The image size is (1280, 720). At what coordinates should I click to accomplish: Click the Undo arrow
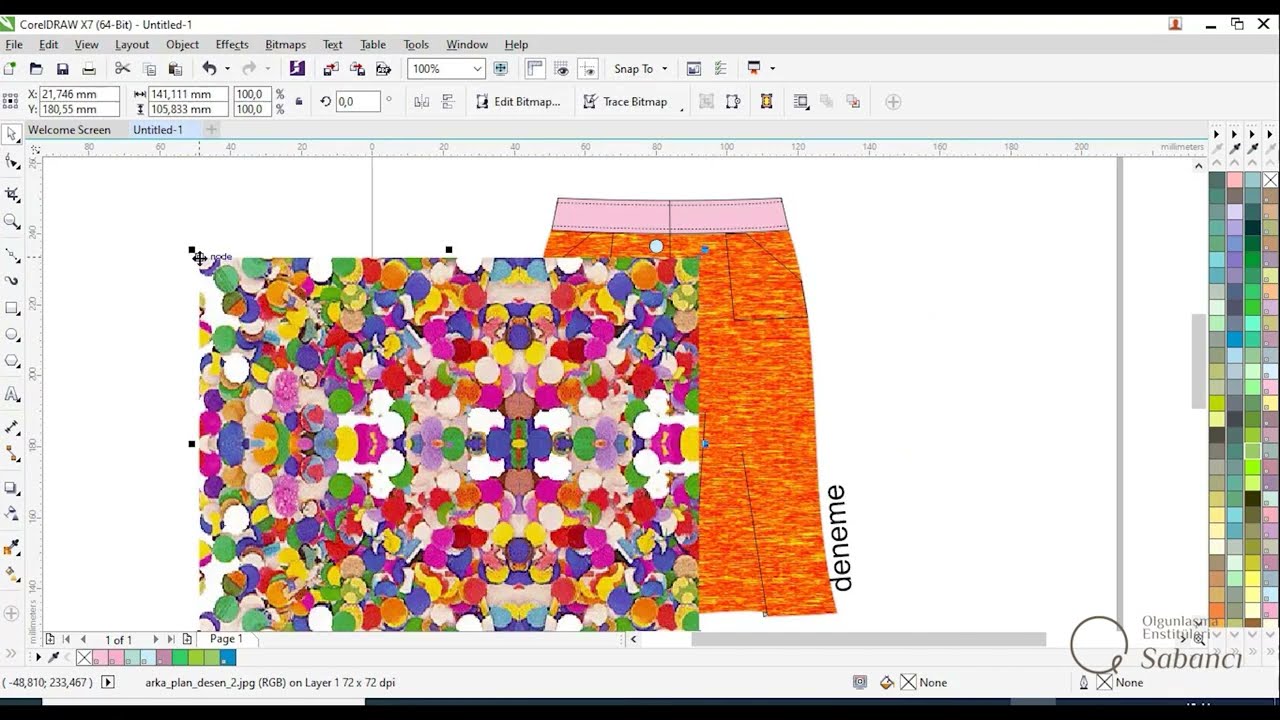point(209,69)
